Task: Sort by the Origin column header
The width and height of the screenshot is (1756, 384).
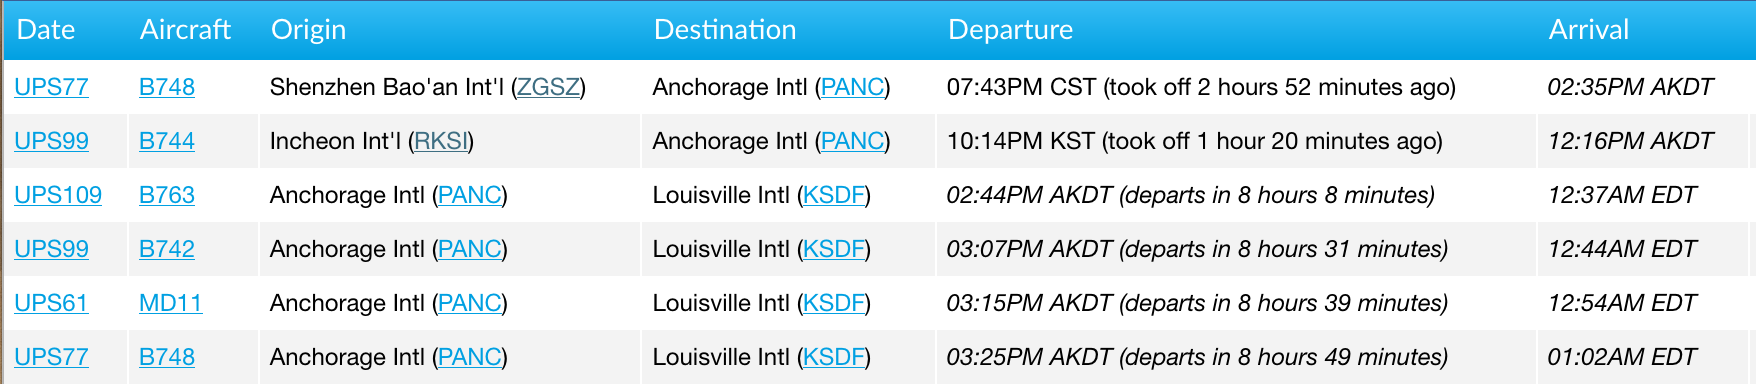Action: (x=308, y=30)
